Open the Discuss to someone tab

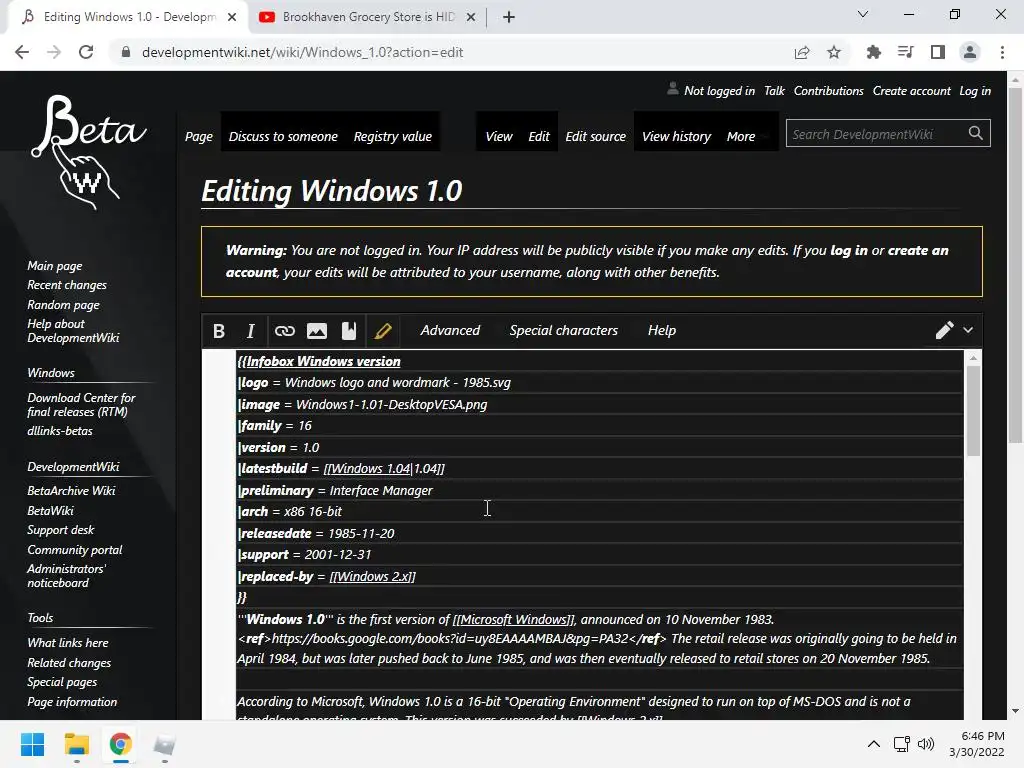(283, 136)
